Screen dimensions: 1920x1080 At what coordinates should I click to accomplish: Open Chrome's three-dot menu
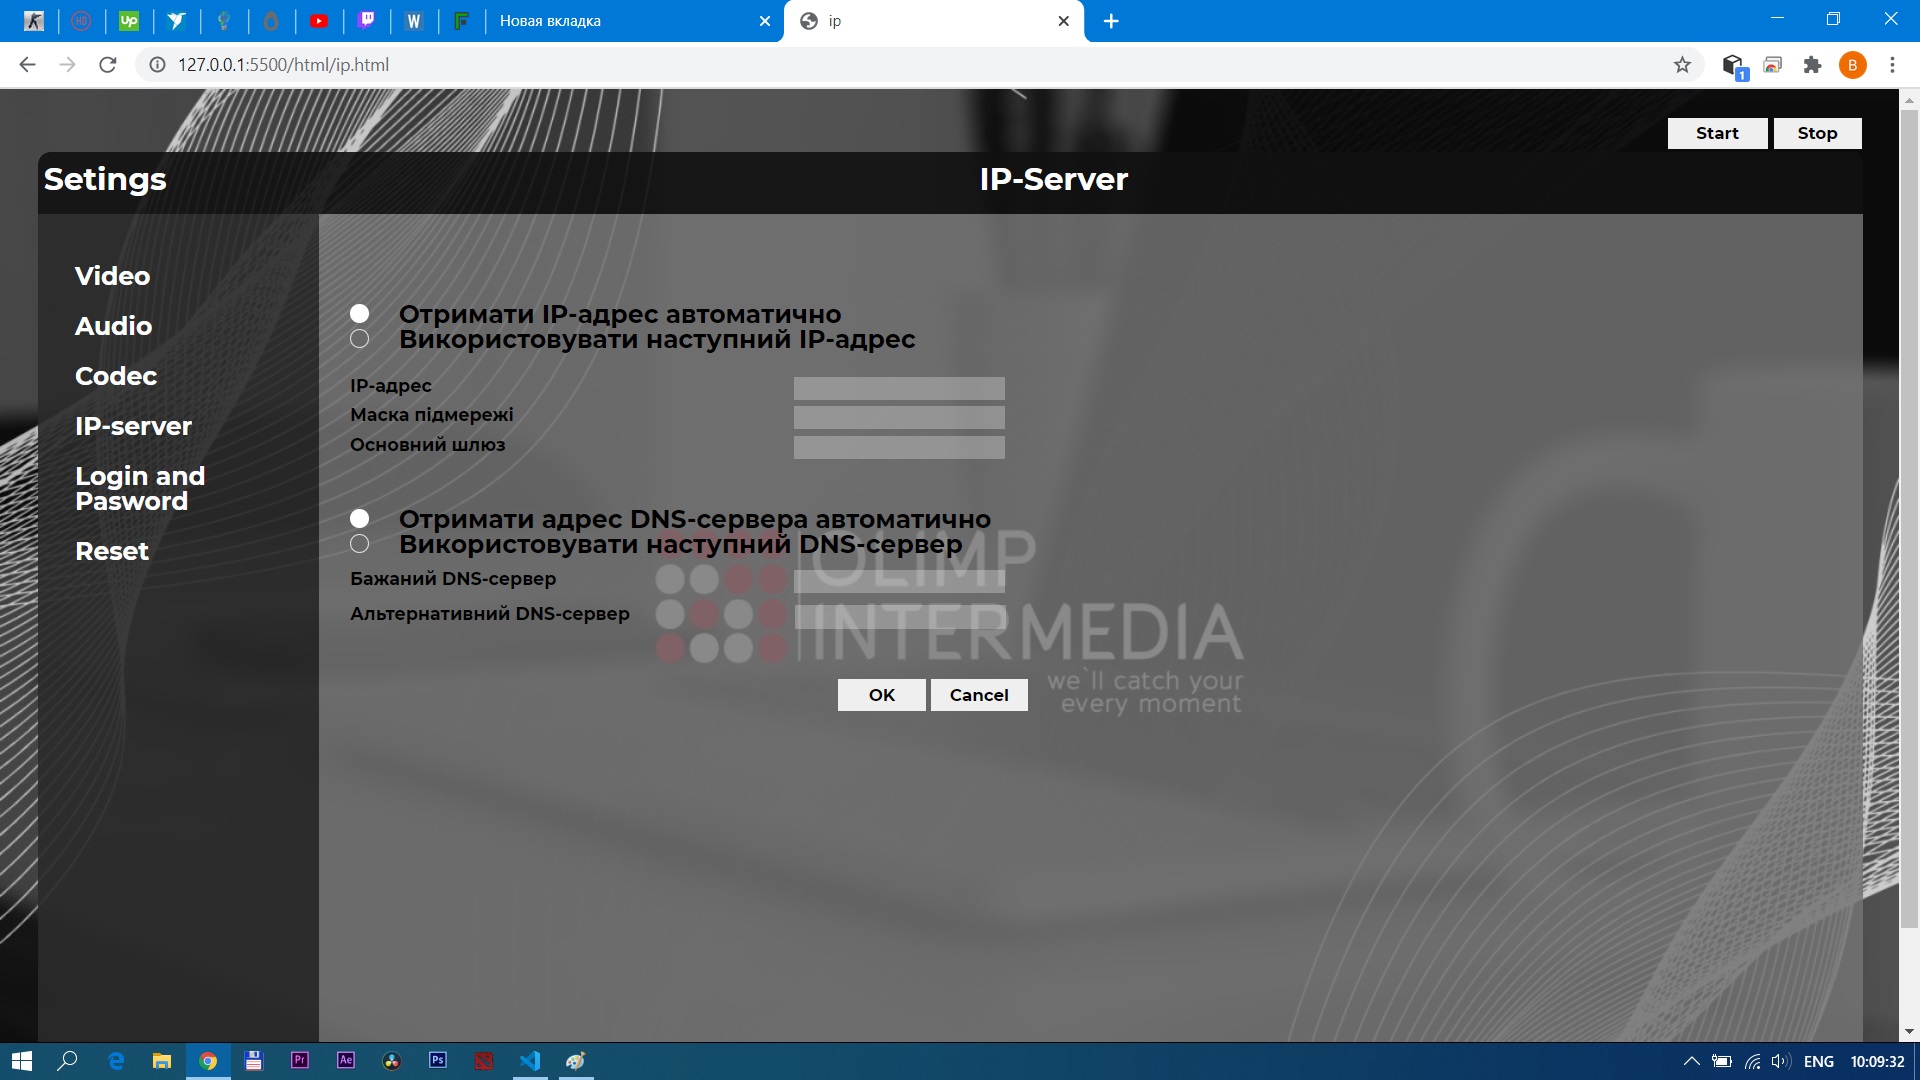1892,65
